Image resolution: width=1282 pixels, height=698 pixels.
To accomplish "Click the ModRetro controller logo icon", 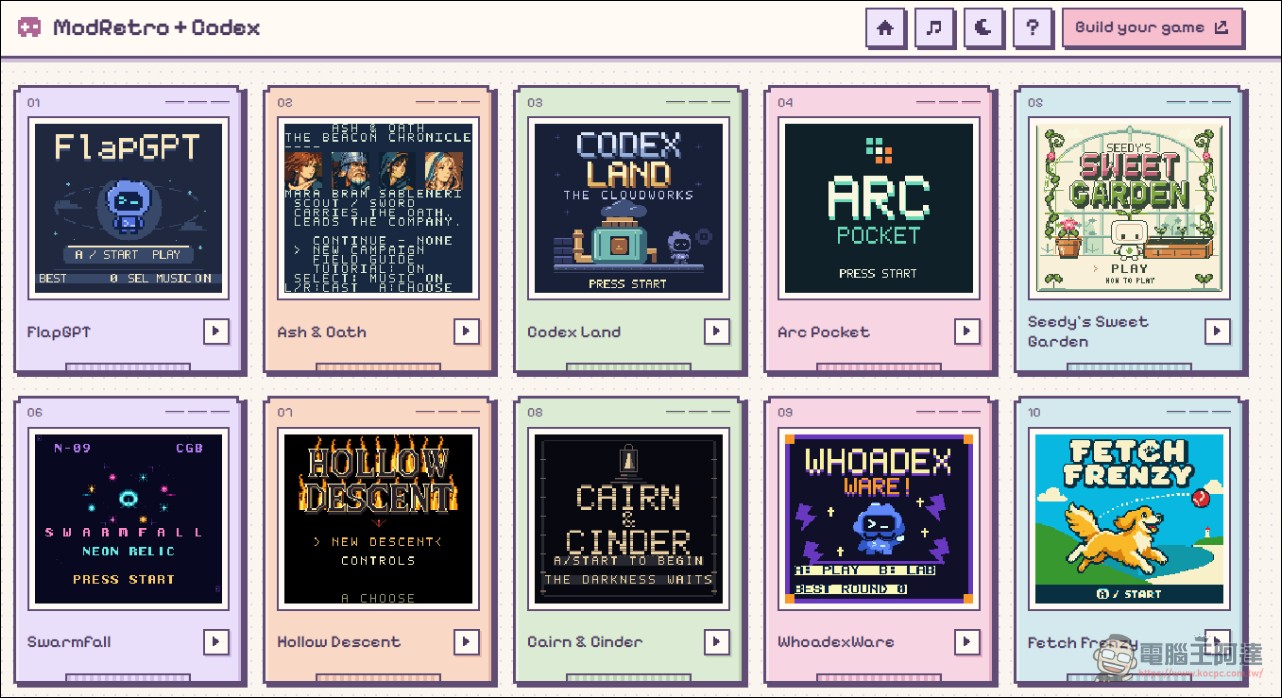I will 30,27.
